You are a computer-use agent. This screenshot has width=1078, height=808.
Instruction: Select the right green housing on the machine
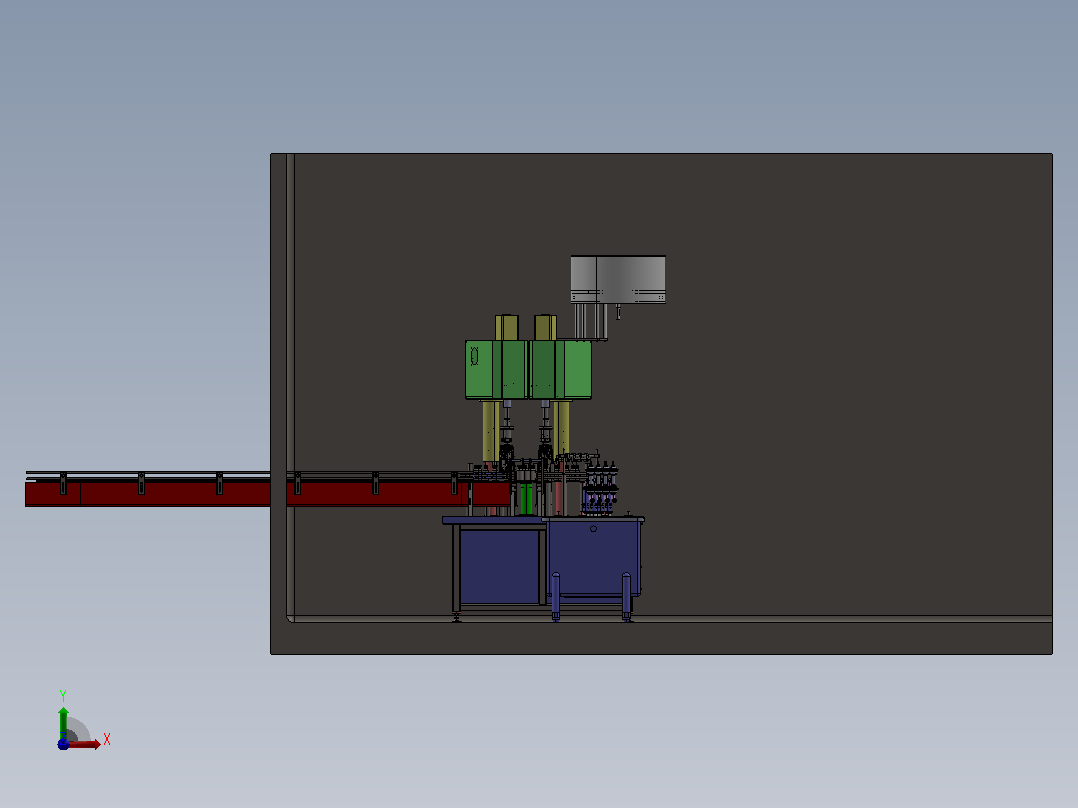click(560, 369)
